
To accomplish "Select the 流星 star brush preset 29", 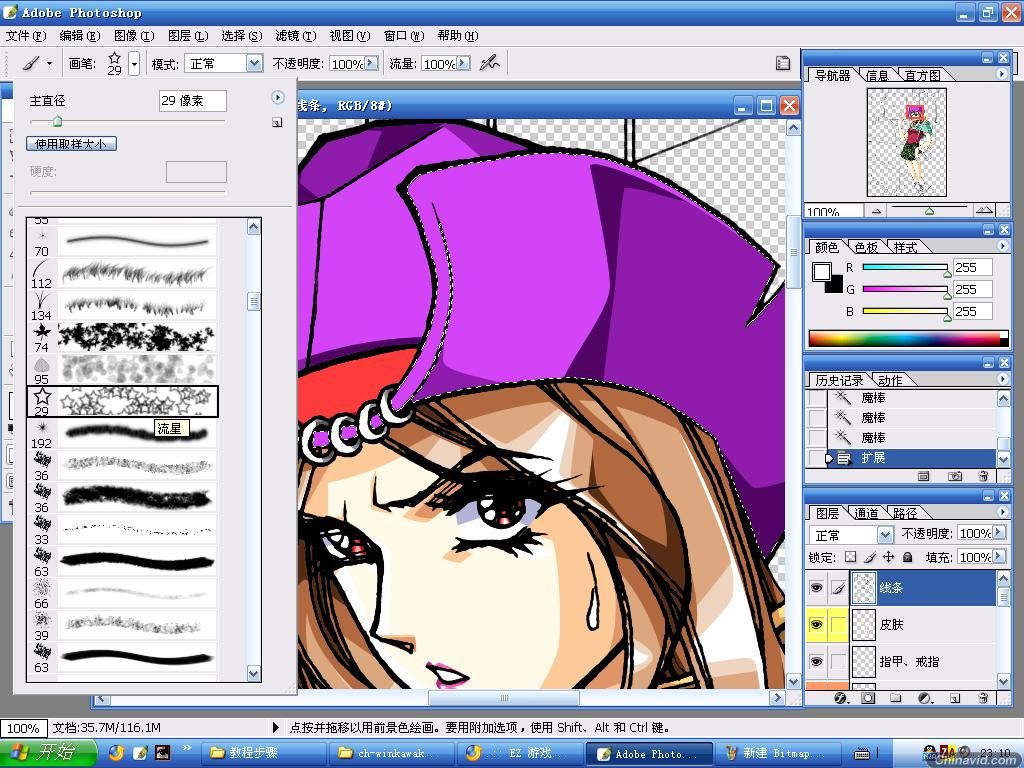I will 122,401.
